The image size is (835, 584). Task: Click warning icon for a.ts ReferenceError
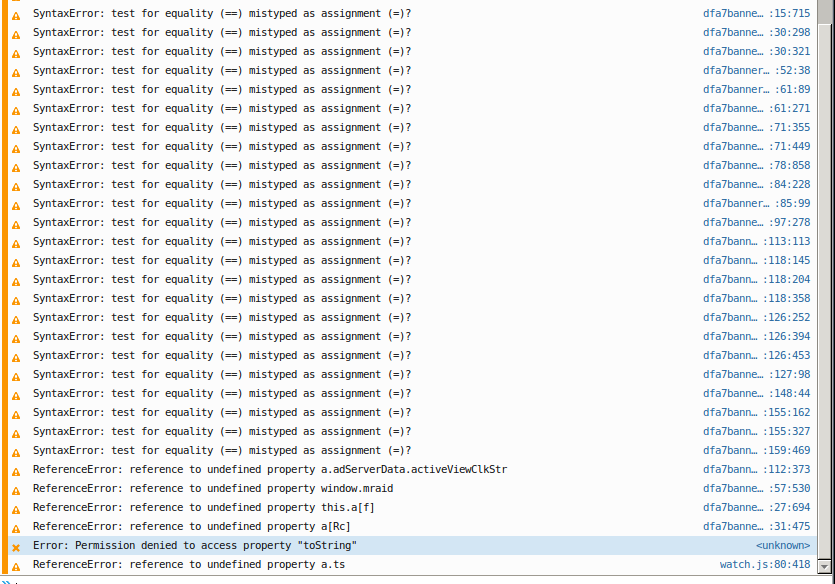[x=16, y=566]
